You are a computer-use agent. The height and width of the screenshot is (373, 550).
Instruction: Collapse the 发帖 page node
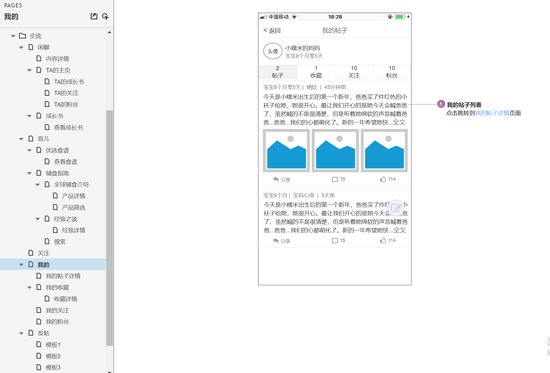click(21, 333)
